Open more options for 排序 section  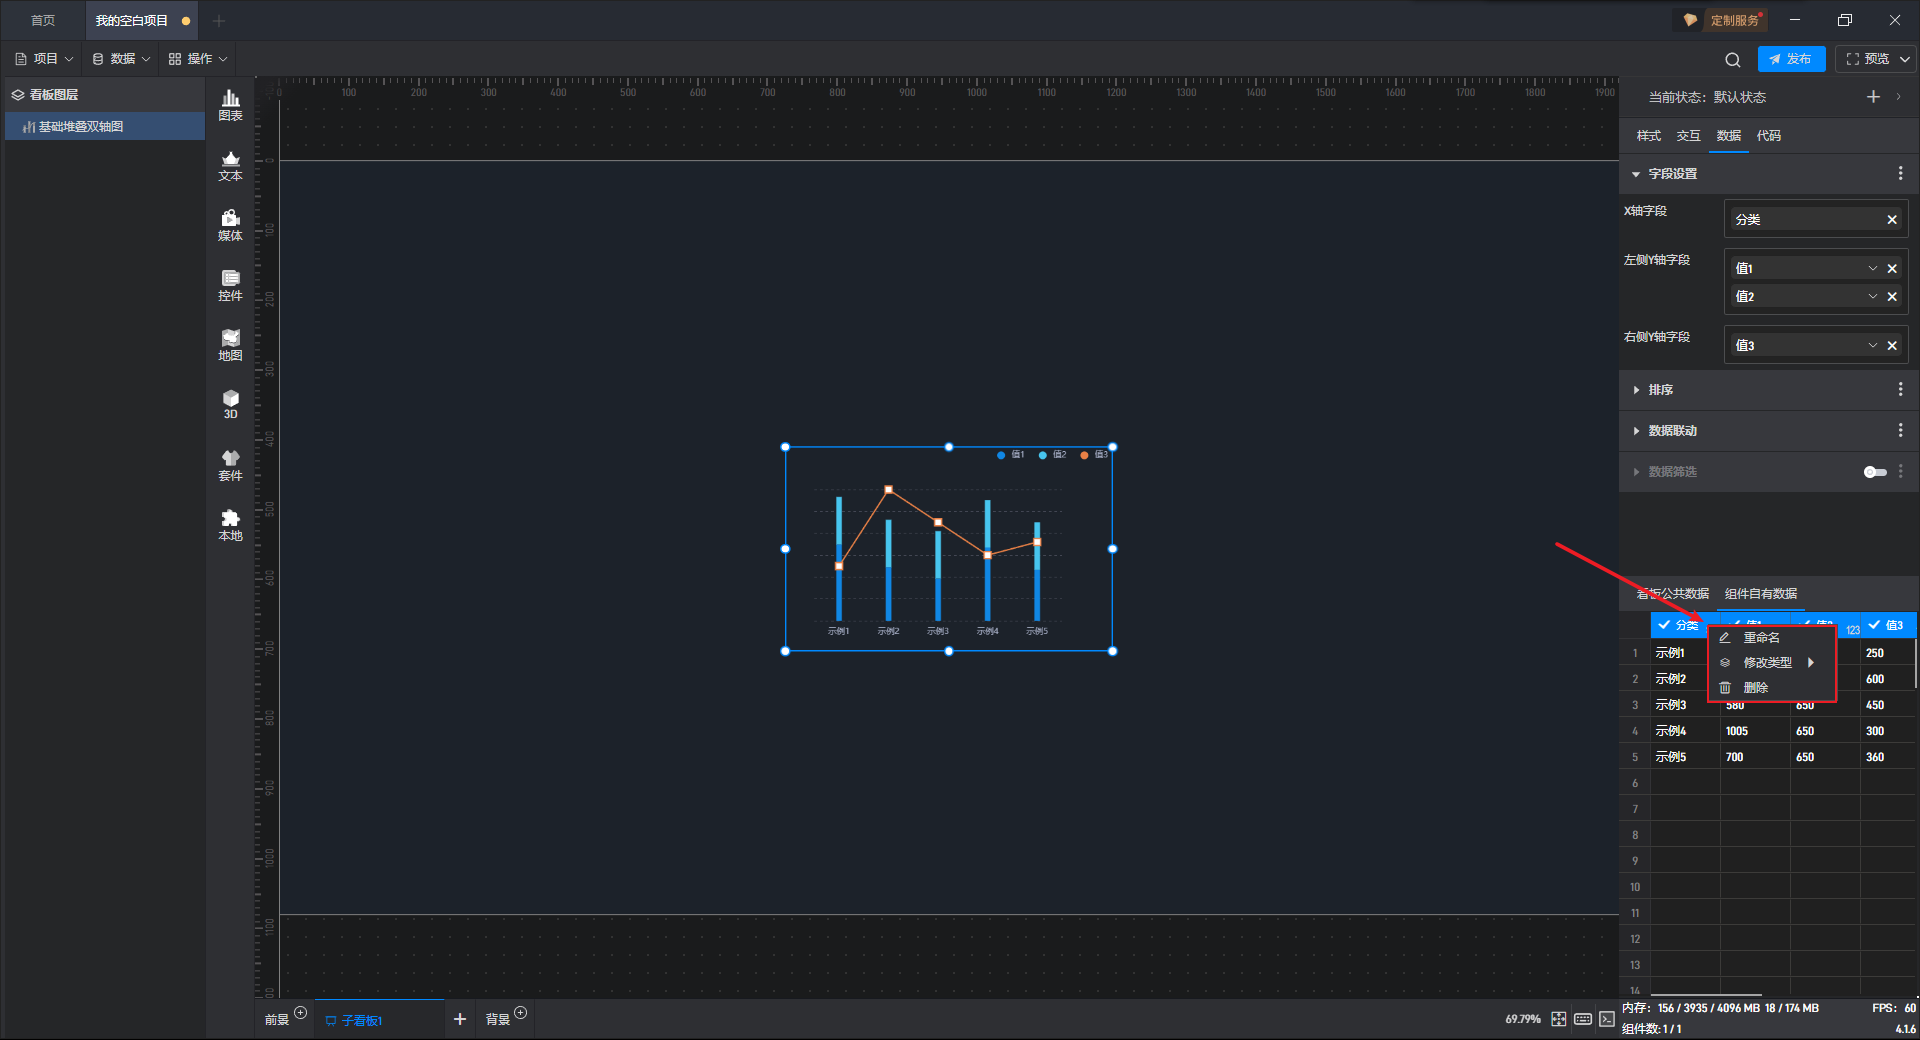click(1900, 390)
